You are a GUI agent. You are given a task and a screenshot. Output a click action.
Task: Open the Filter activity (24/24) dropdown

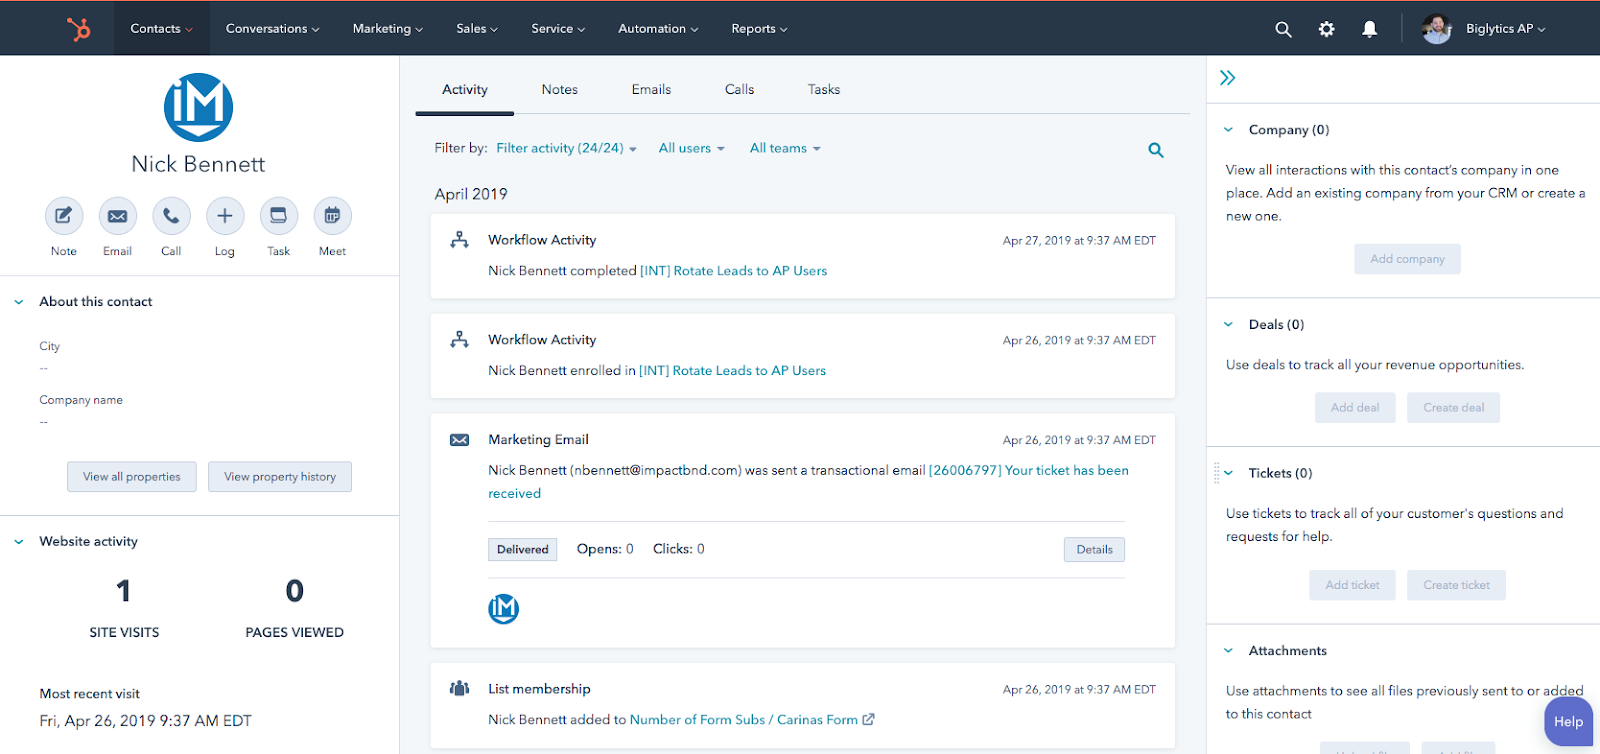(x=566, y=148)
